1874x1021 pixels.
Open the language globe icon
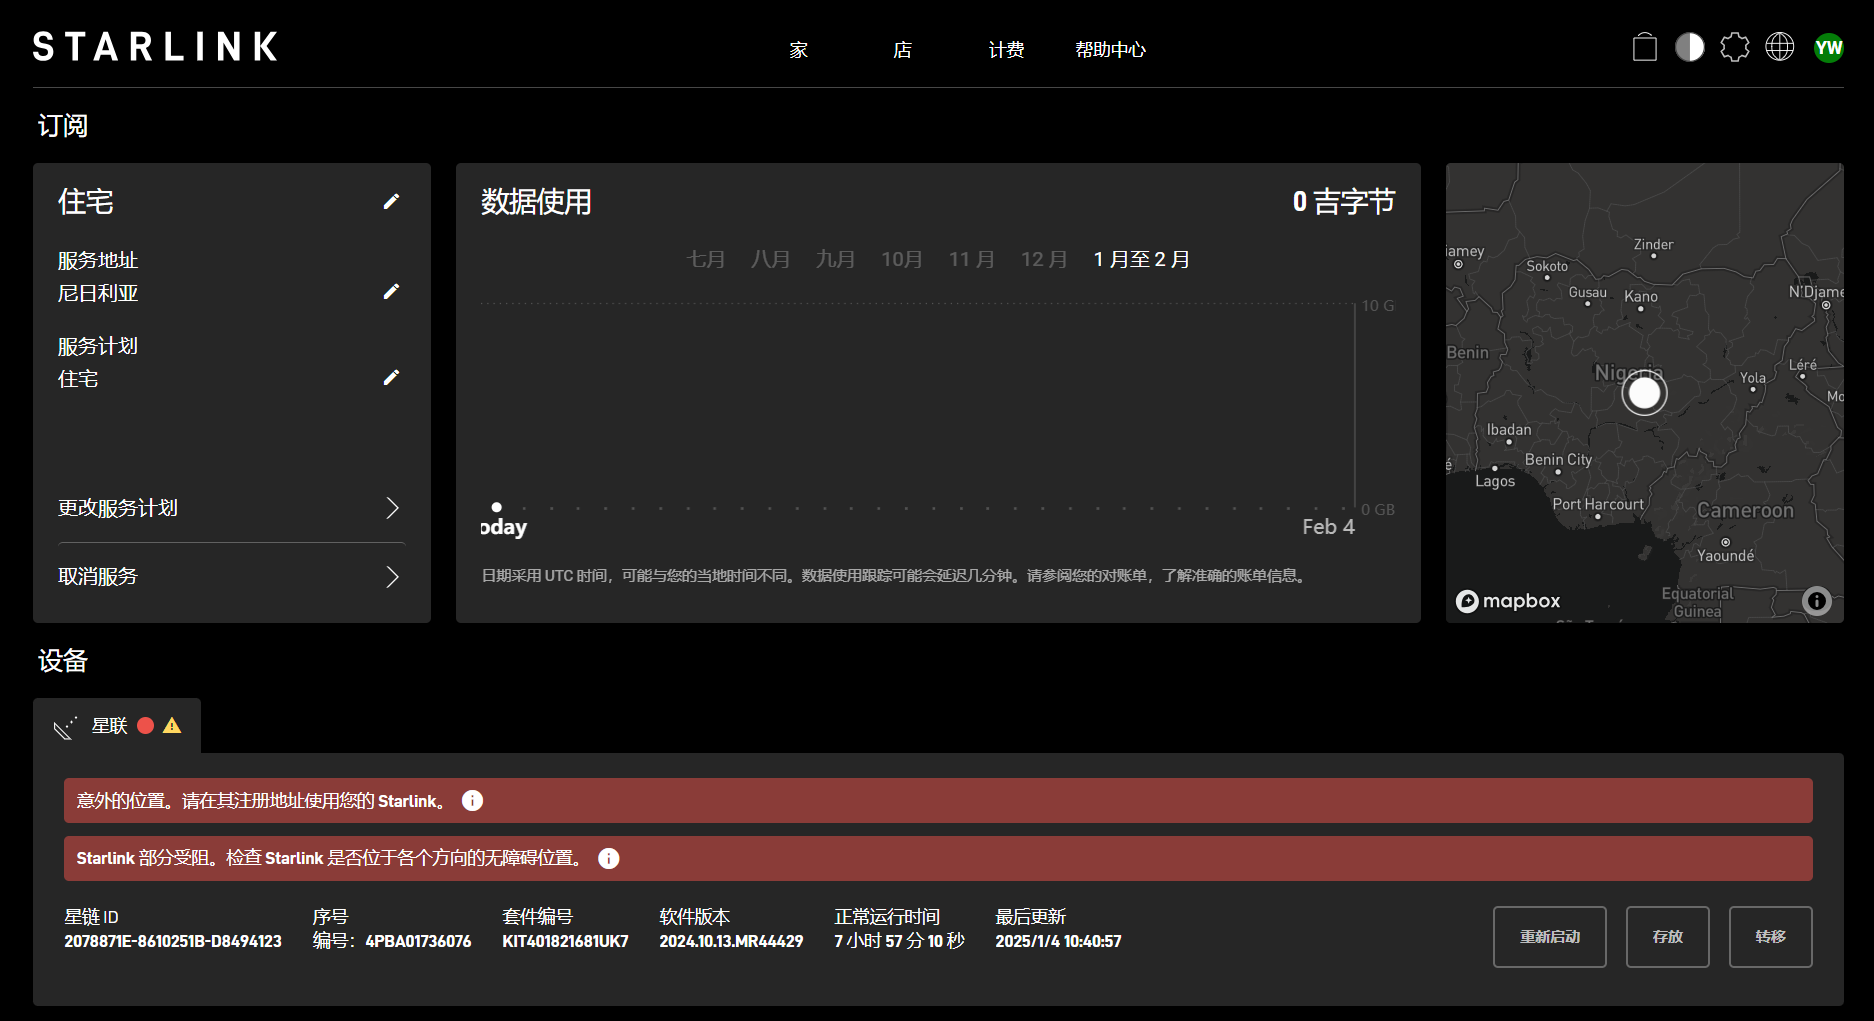1780,47
